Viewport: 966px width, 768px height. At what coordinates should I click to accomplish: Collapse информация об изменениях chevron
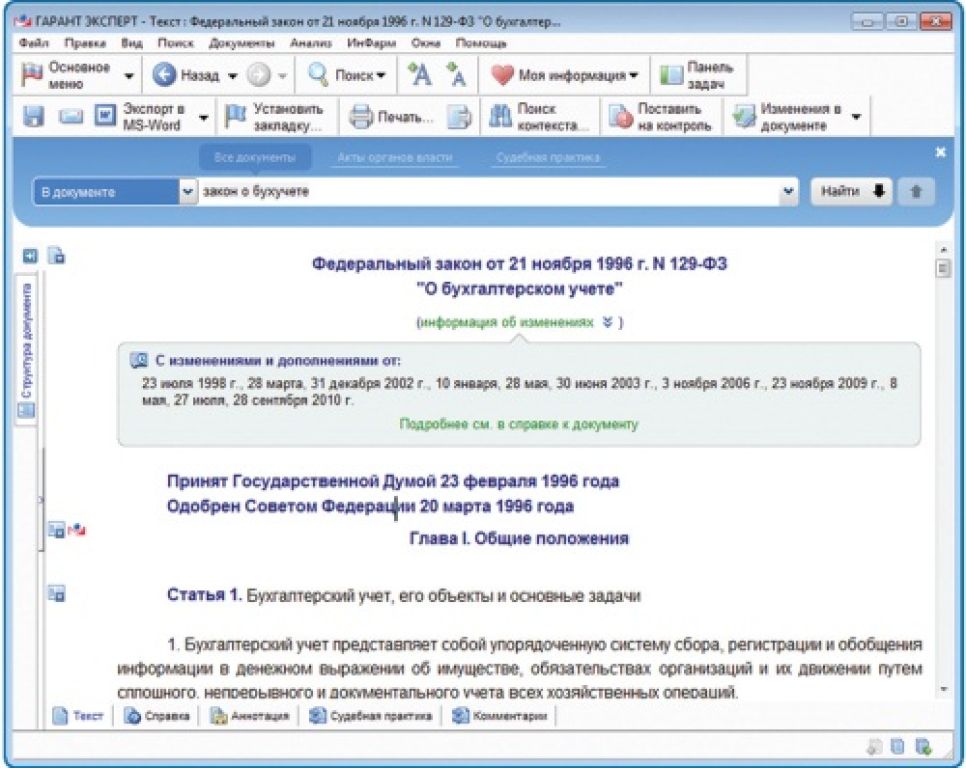coord(608,322)
